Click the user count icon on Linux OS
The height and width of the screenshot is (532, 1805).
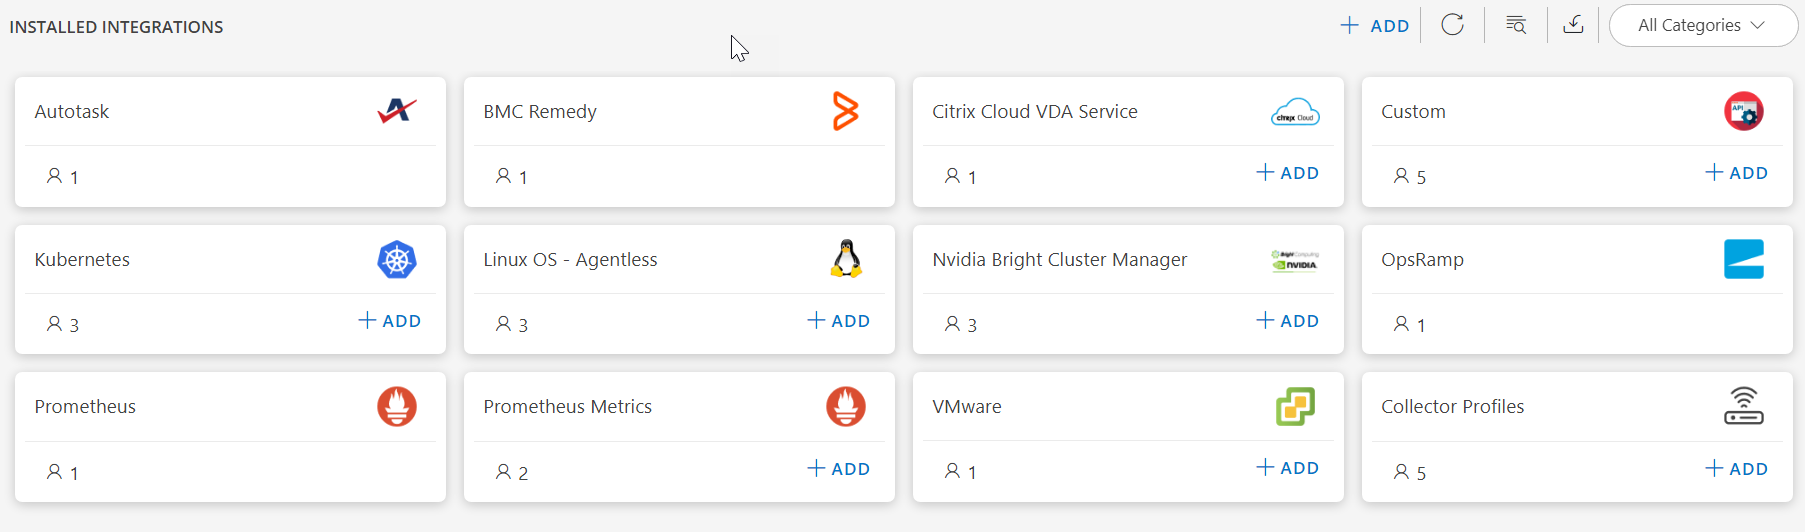[x=503, y=324]
